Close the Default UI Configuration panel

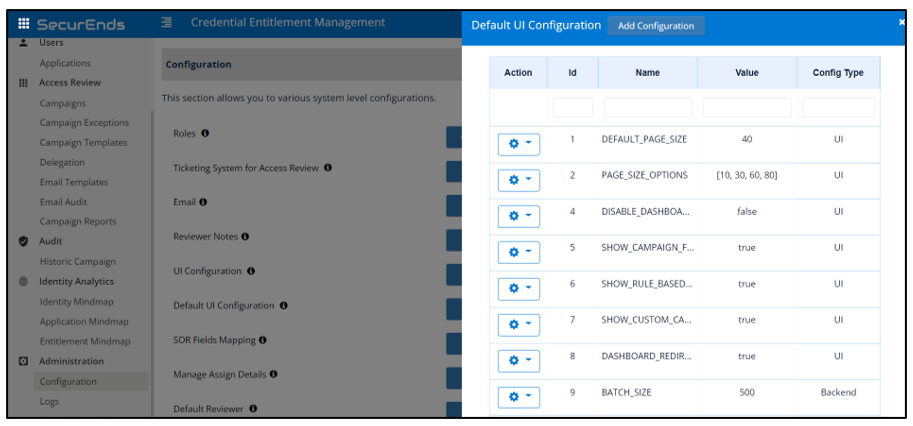(x=902, y=21)
